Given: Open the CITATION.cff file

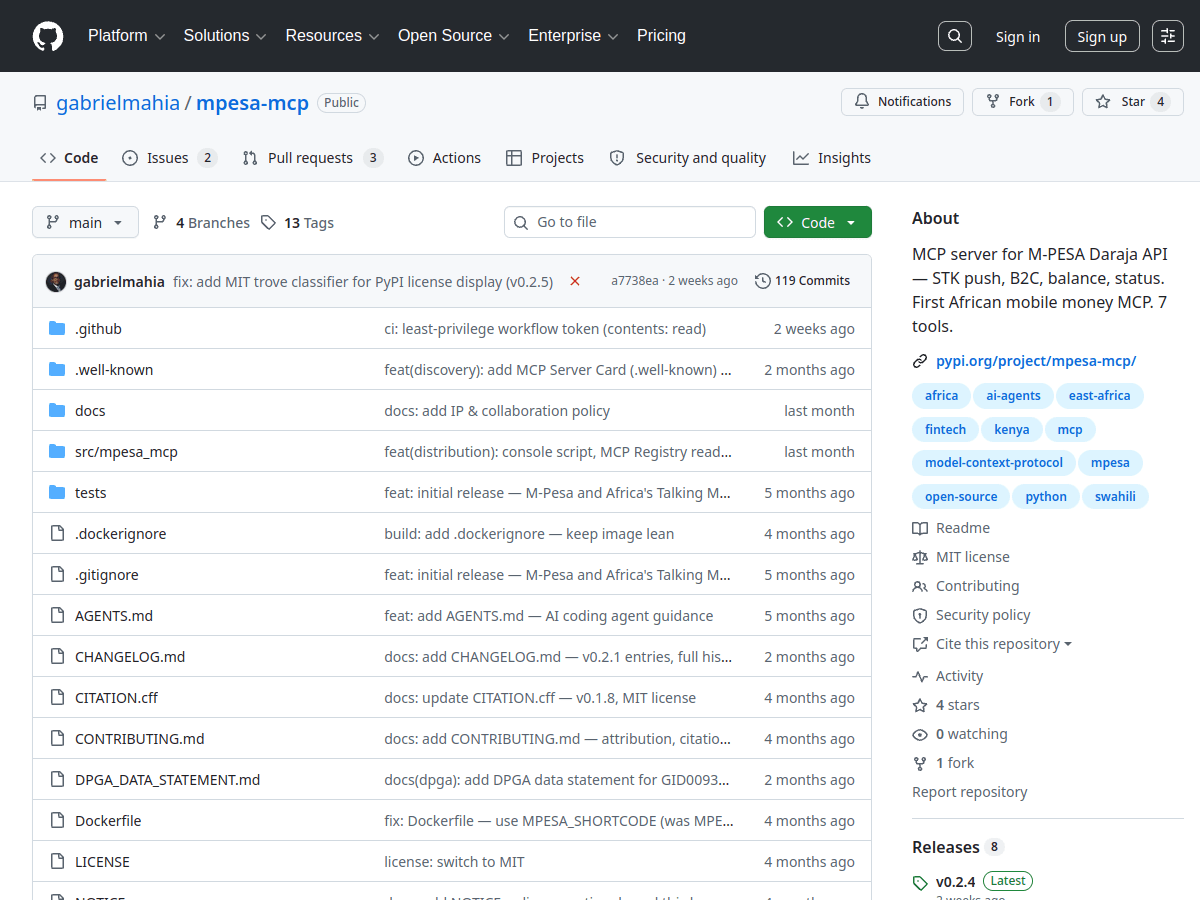Looking at the screenshot, I should pos(116,698).
